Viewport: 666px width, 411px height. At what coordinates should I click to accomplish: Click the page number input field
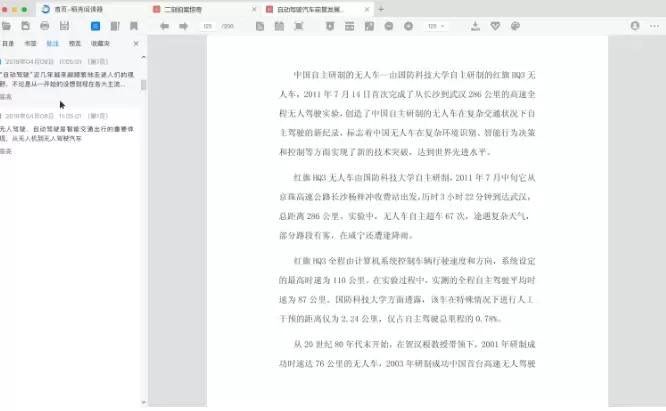coord(208,26)
